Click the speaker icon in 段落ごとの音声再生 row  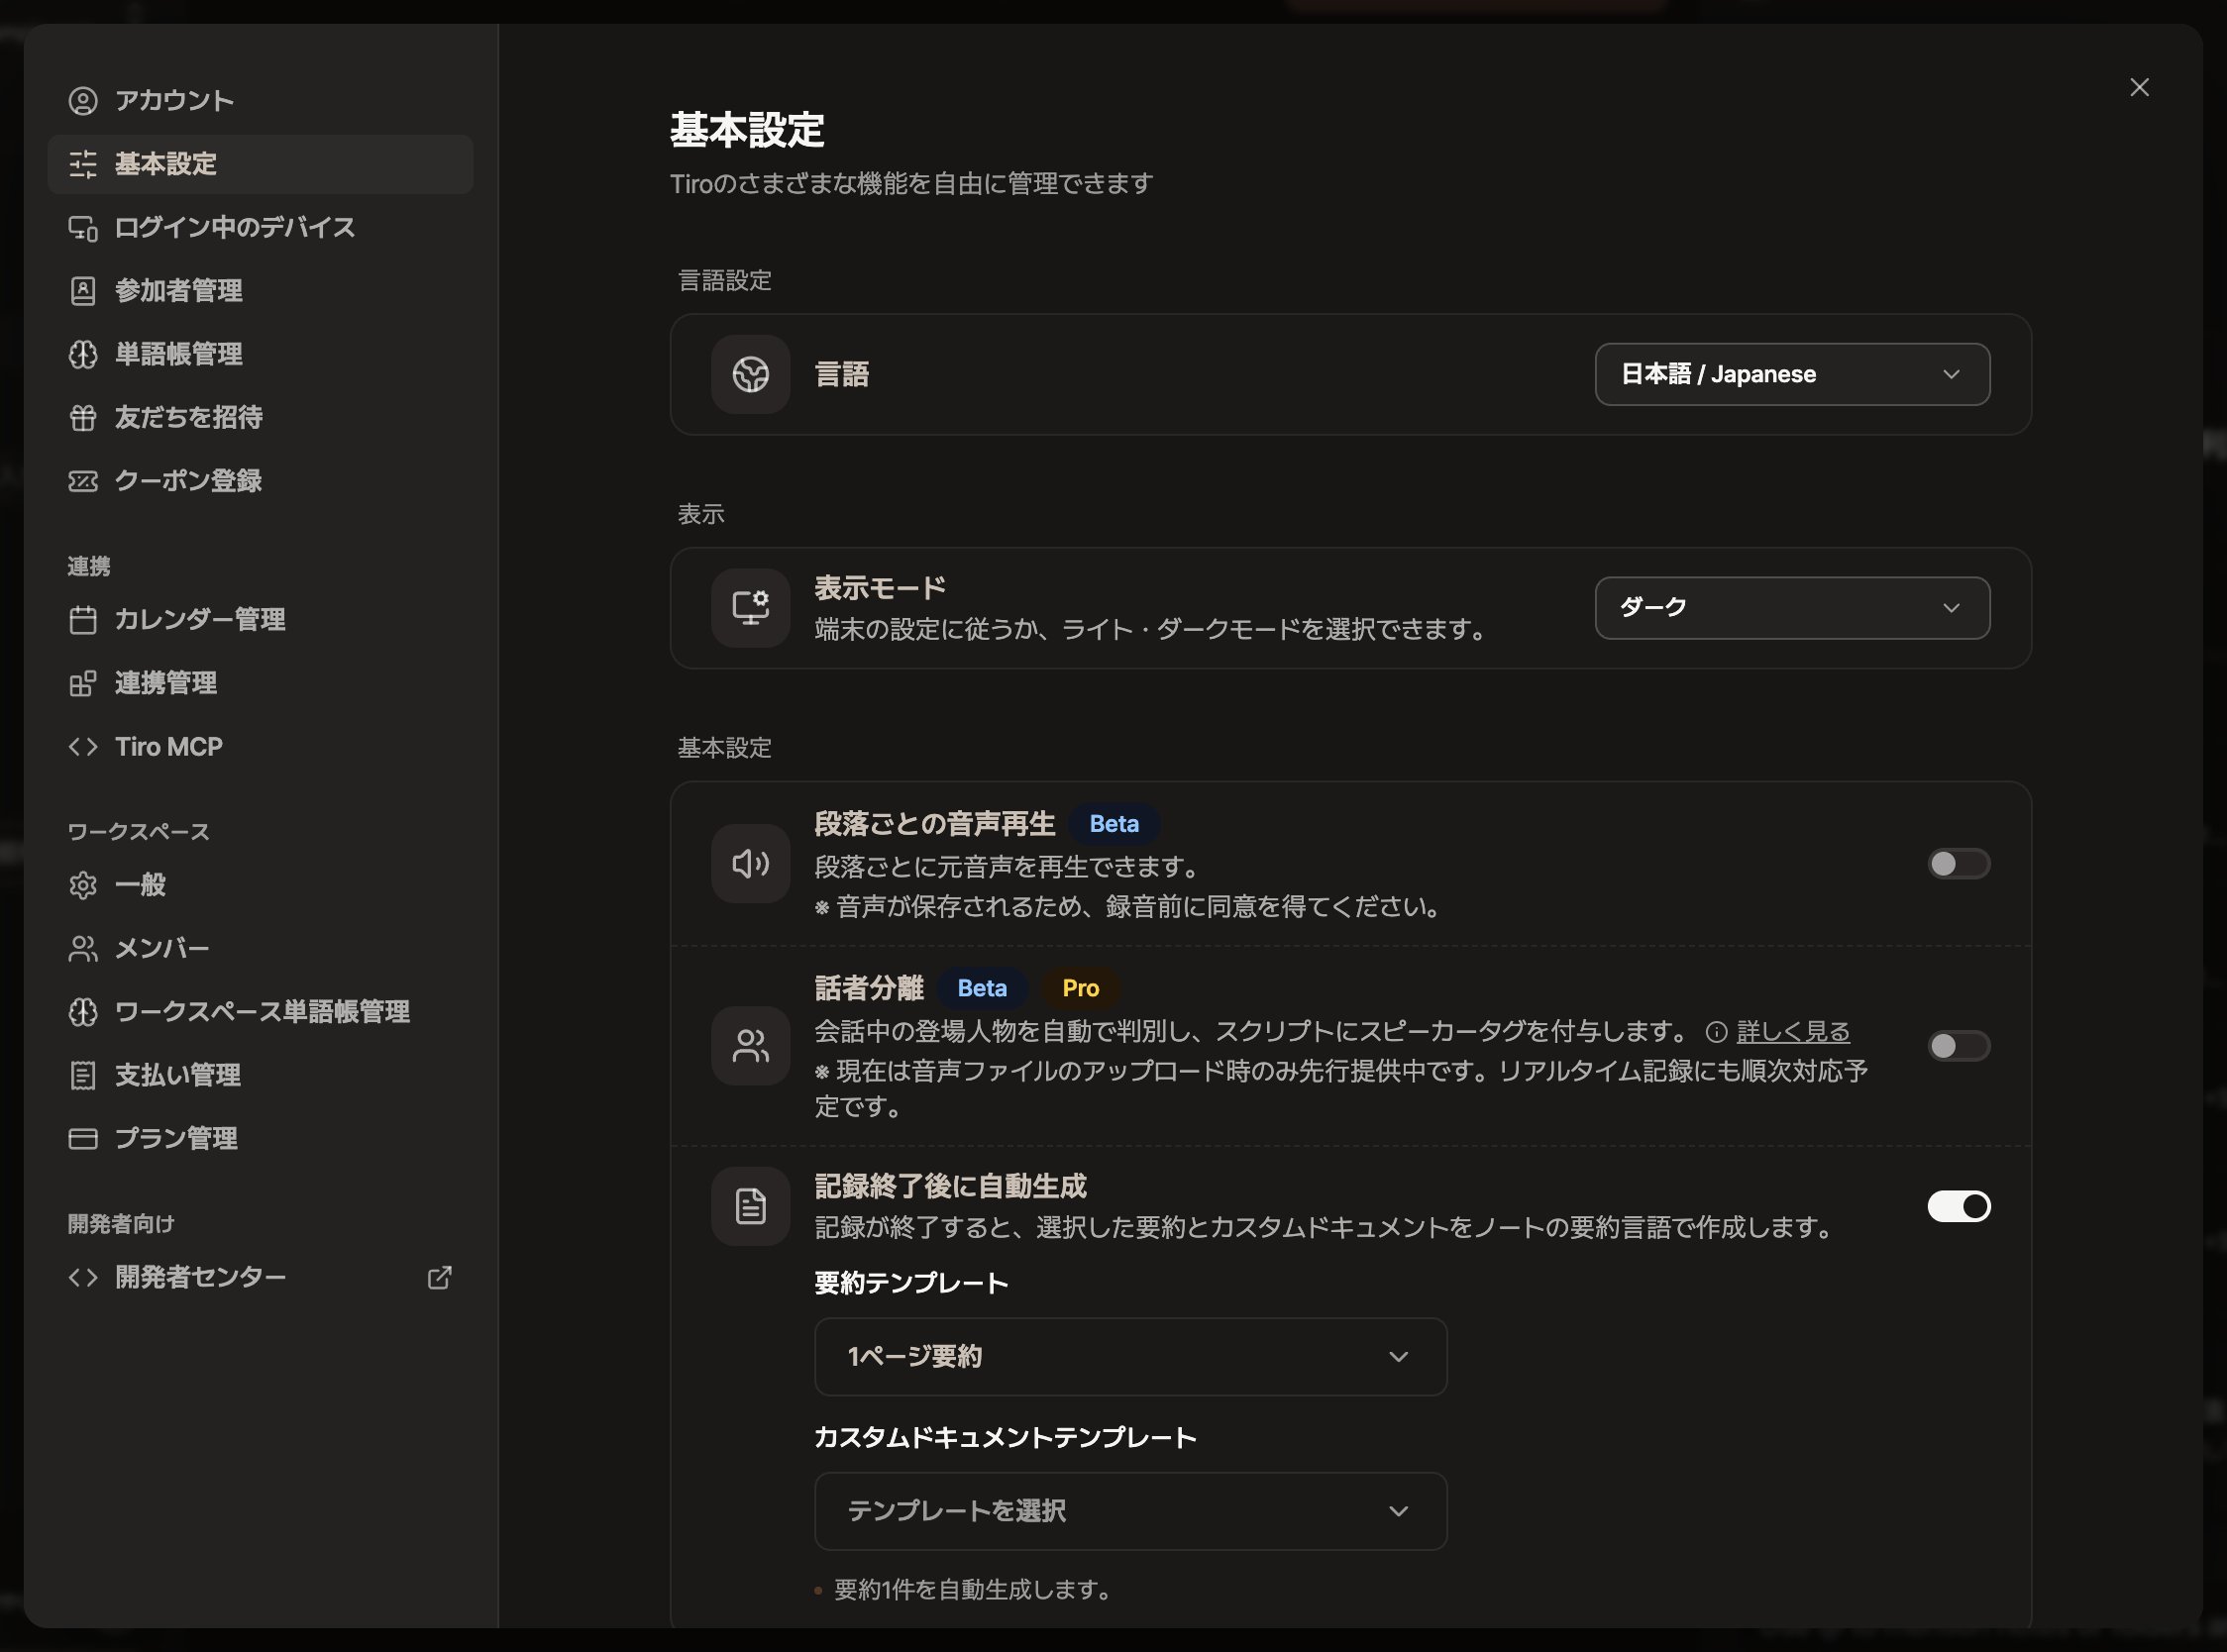(750, 864)
